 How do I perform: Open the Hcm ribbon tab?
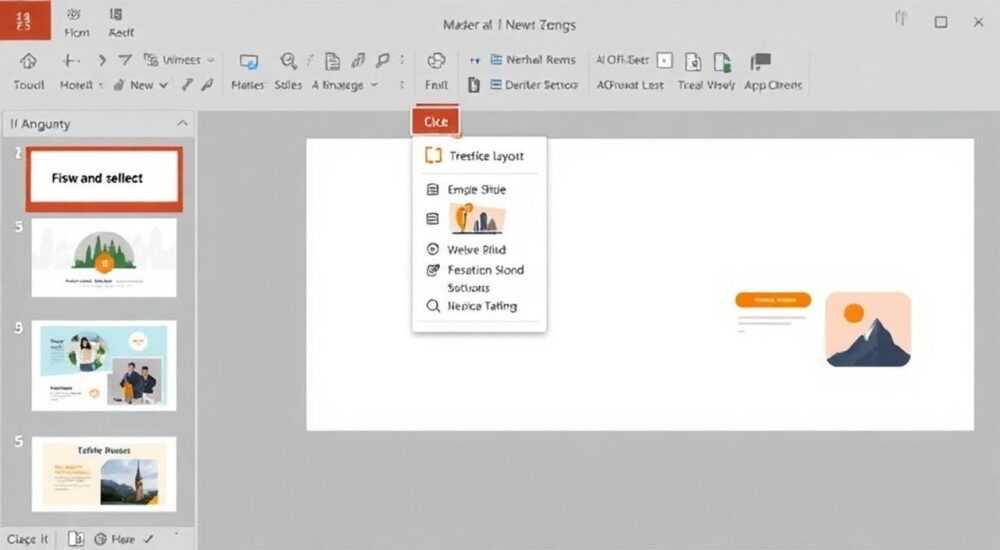point(76,23)
